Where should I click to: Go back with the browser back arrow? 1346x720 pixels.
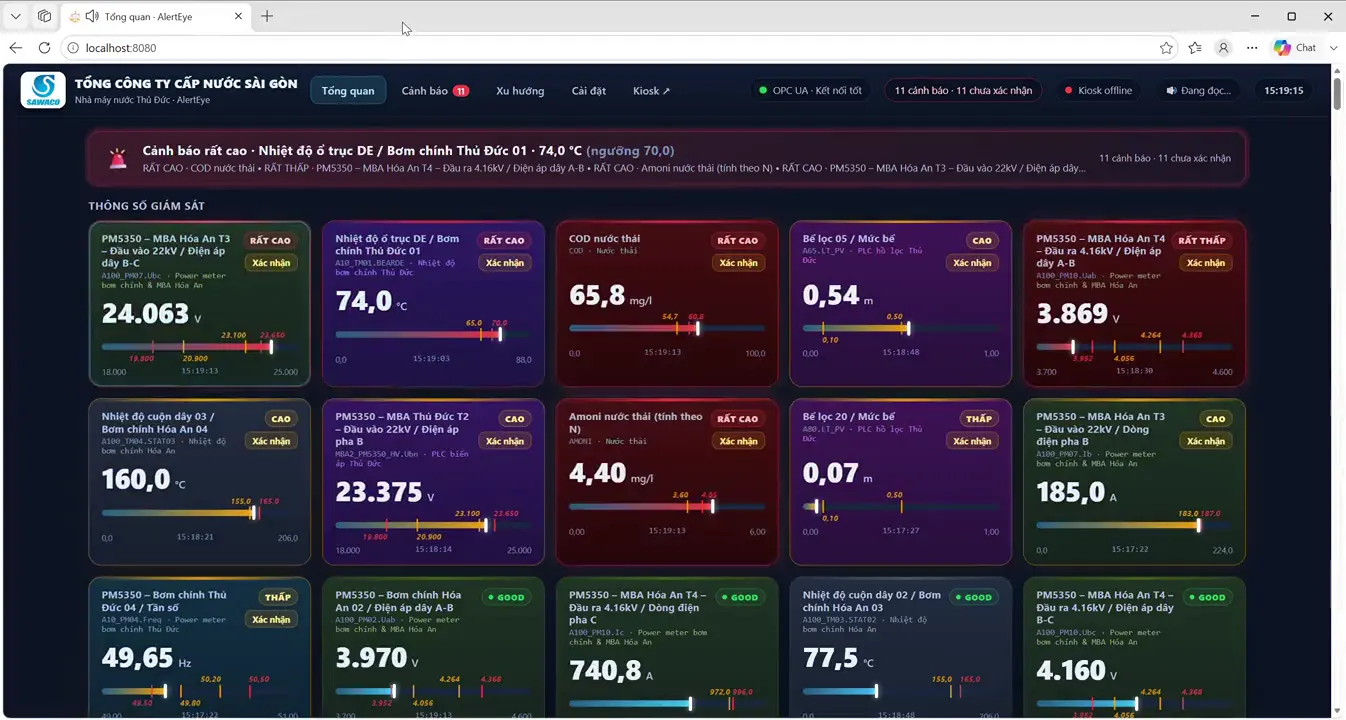coord(15,48)
